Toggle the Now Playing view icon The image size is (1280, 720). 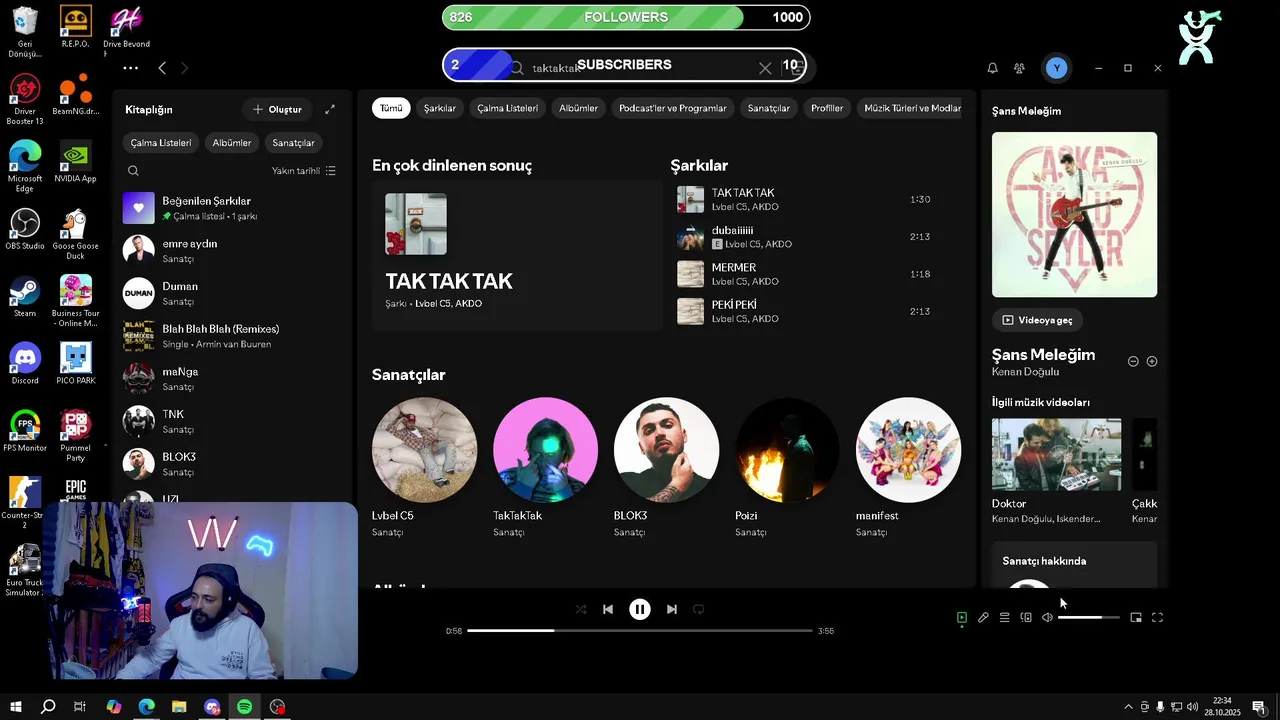[962, 618]
